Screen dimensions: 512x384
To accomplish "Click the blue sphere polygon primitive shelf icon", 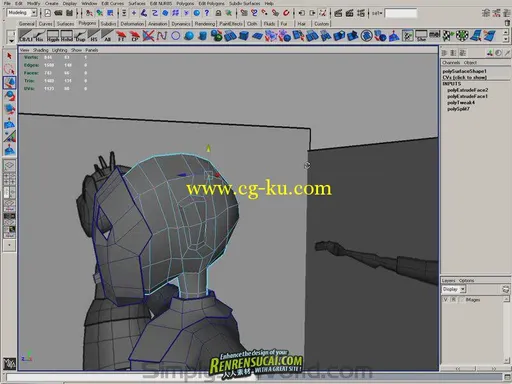I will [x=189, y=36].
